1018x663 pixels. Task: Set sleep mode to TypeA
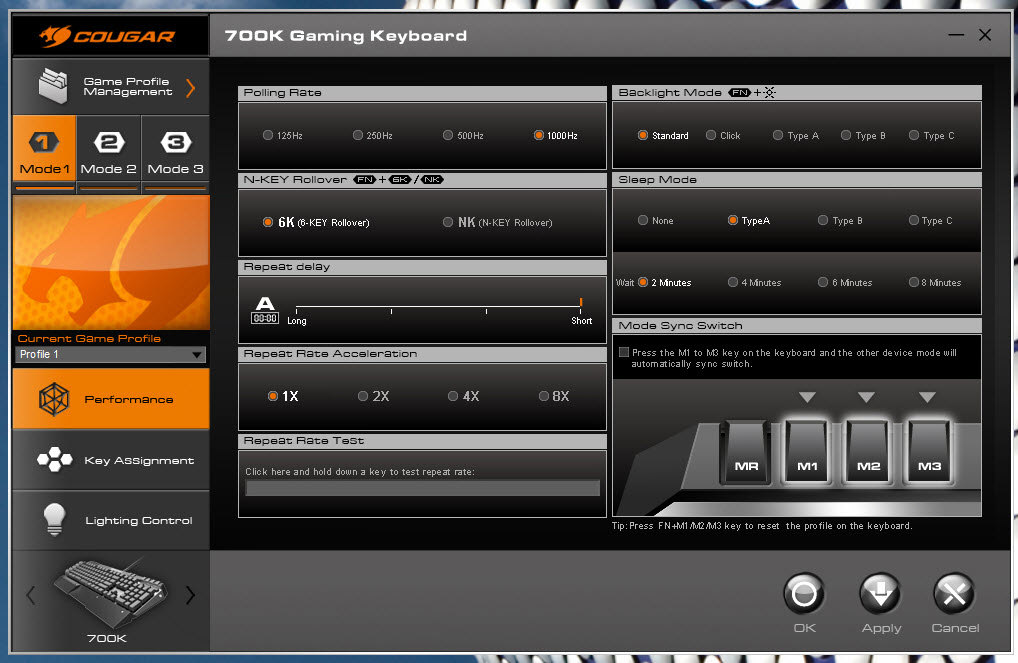(733, 220)
